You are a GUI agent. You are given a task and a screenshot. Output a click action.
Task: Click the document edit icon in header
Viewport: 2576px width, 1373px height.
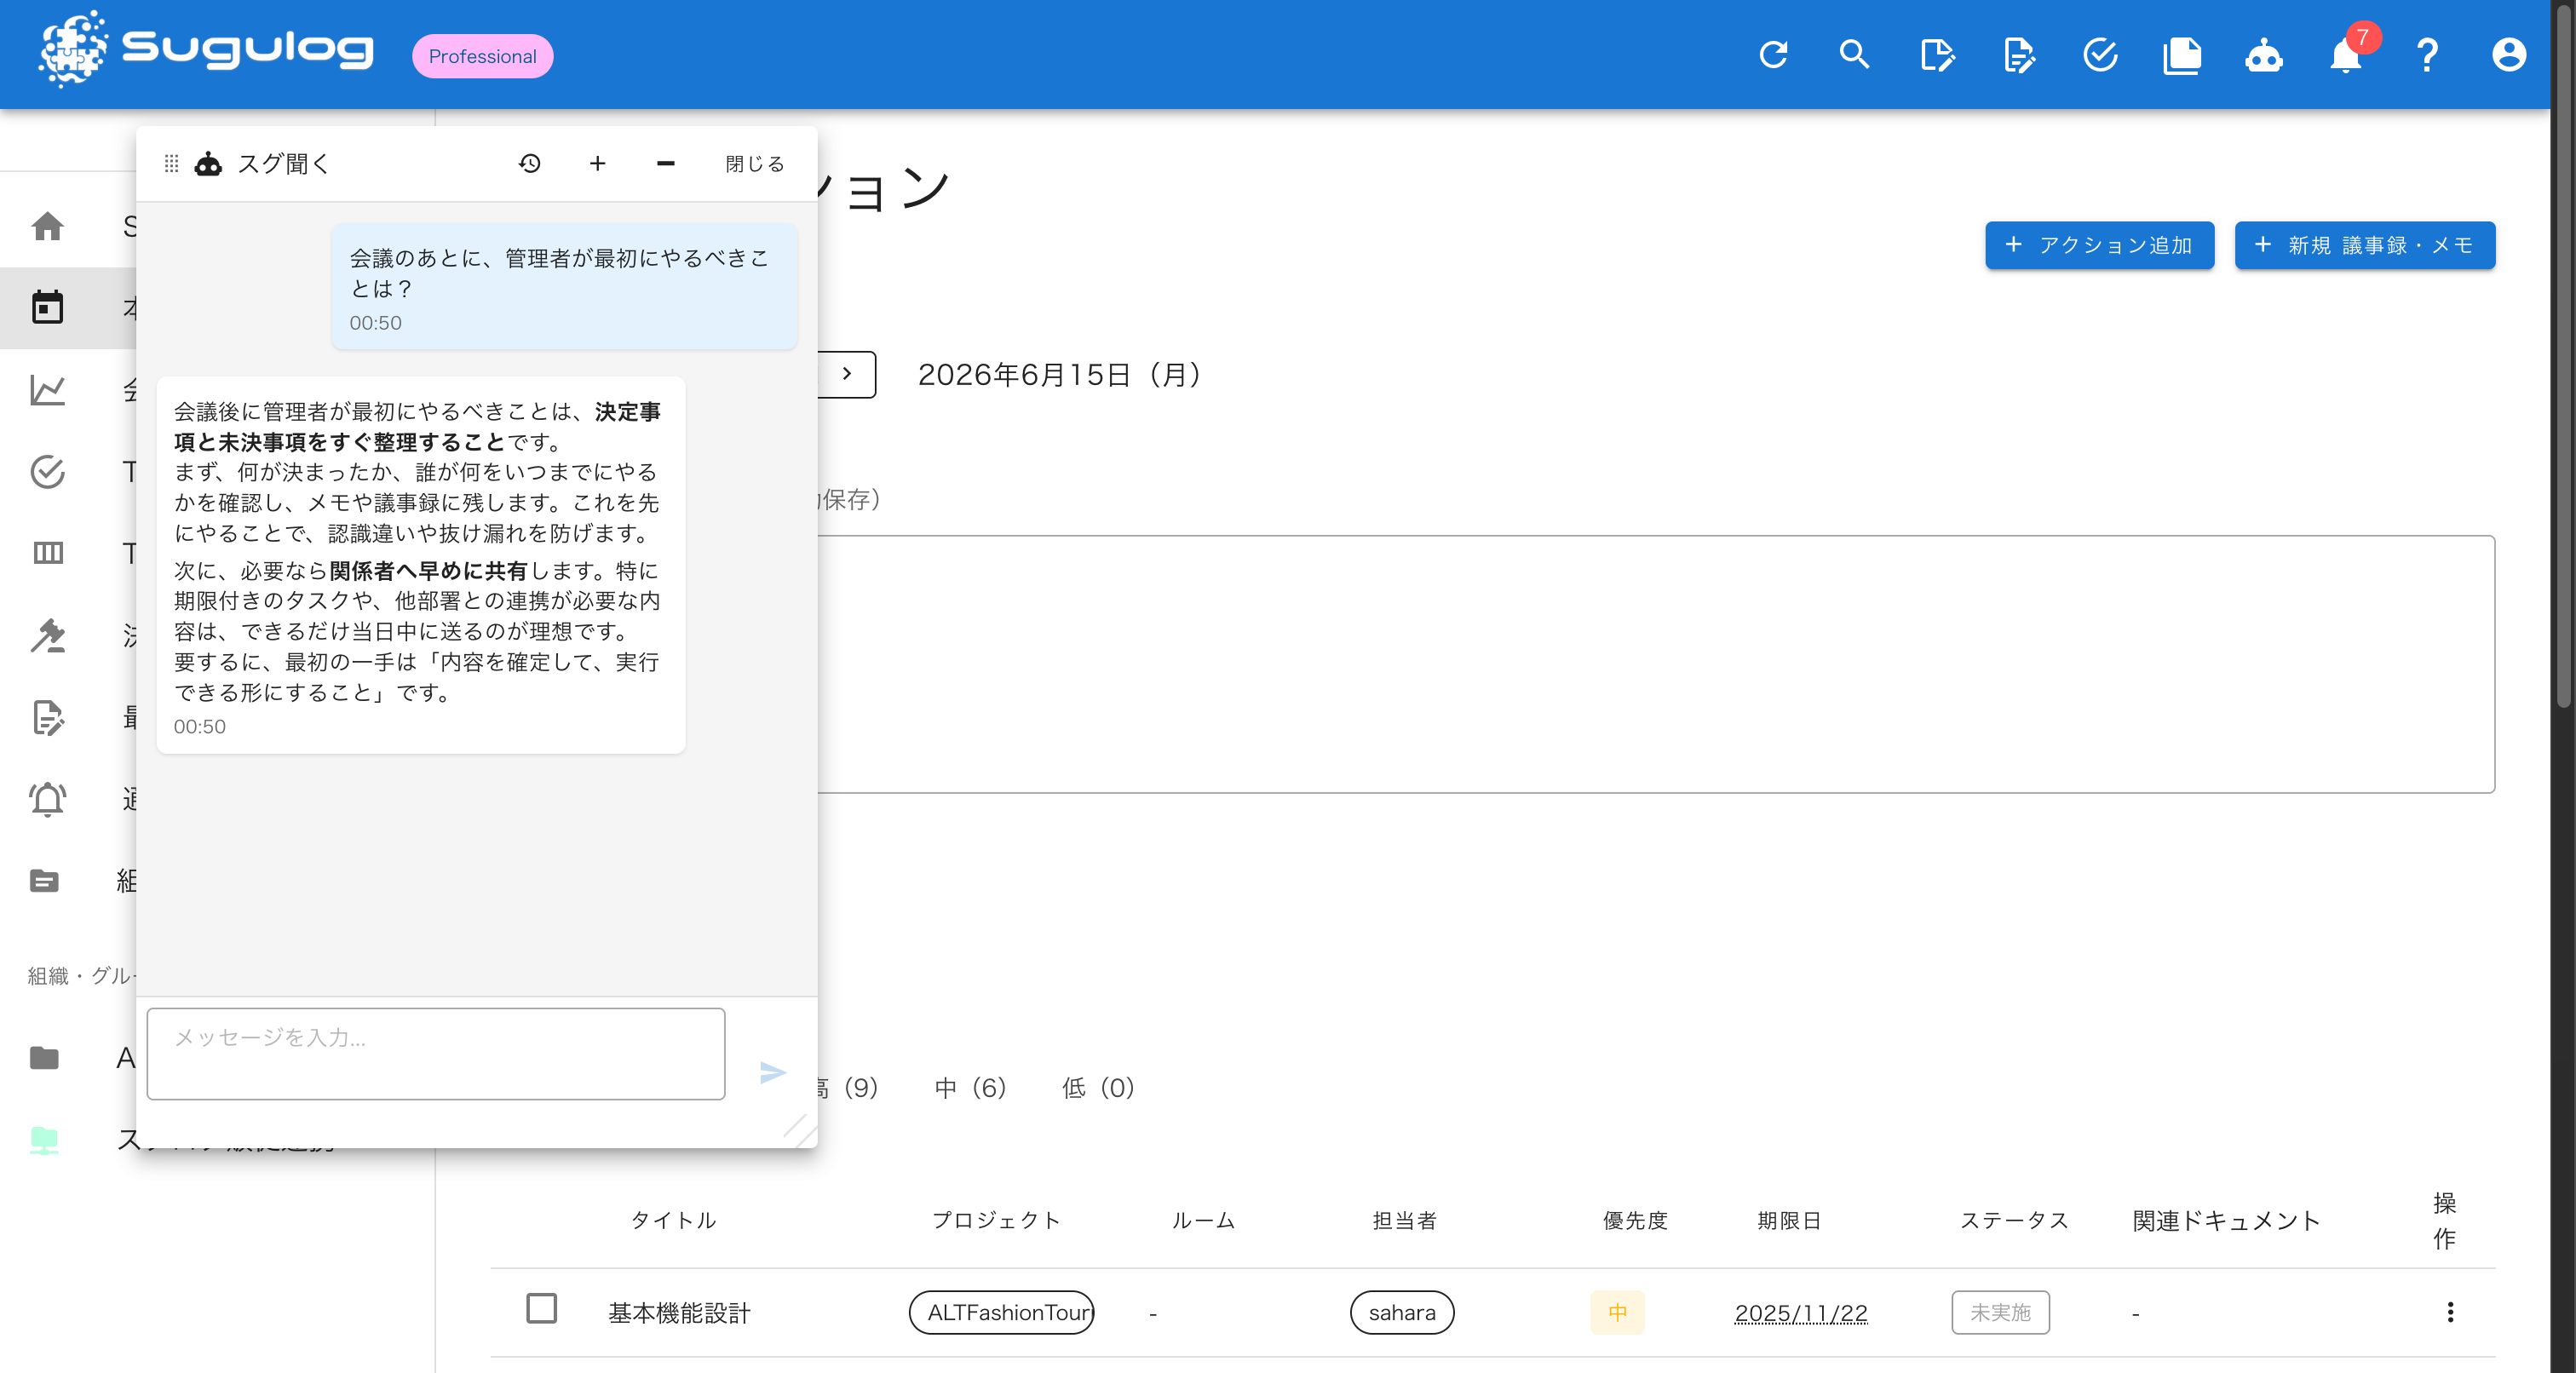(2018, 55)
